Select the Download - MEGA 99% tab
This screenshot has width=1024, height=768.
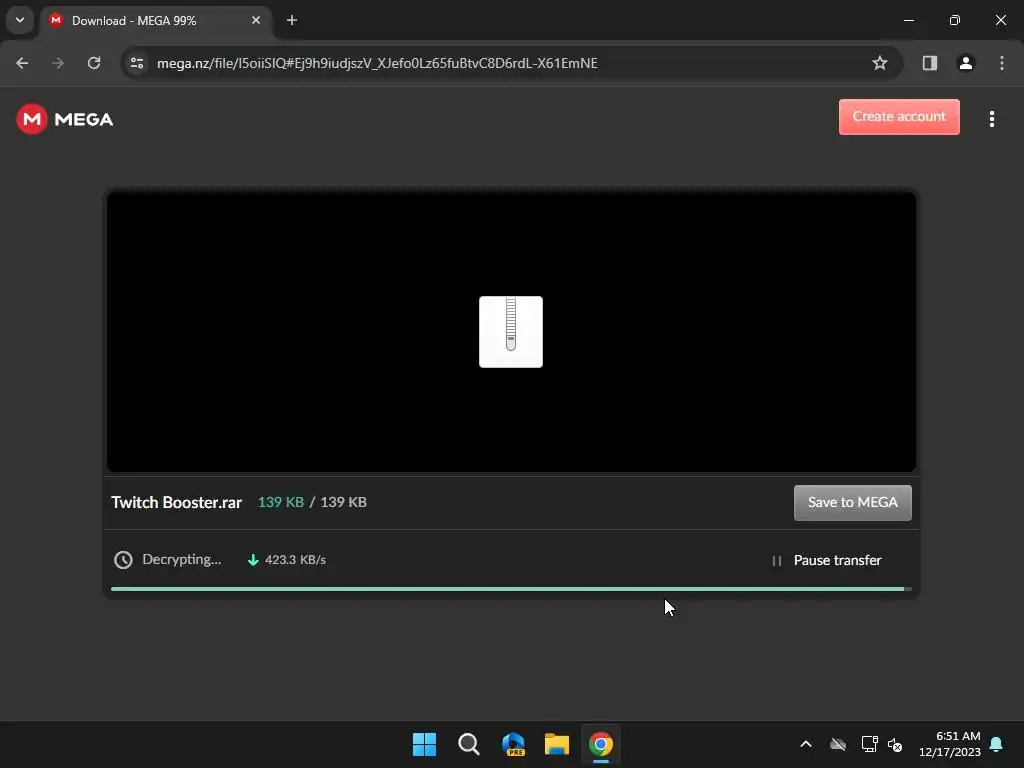coord(157,21)
